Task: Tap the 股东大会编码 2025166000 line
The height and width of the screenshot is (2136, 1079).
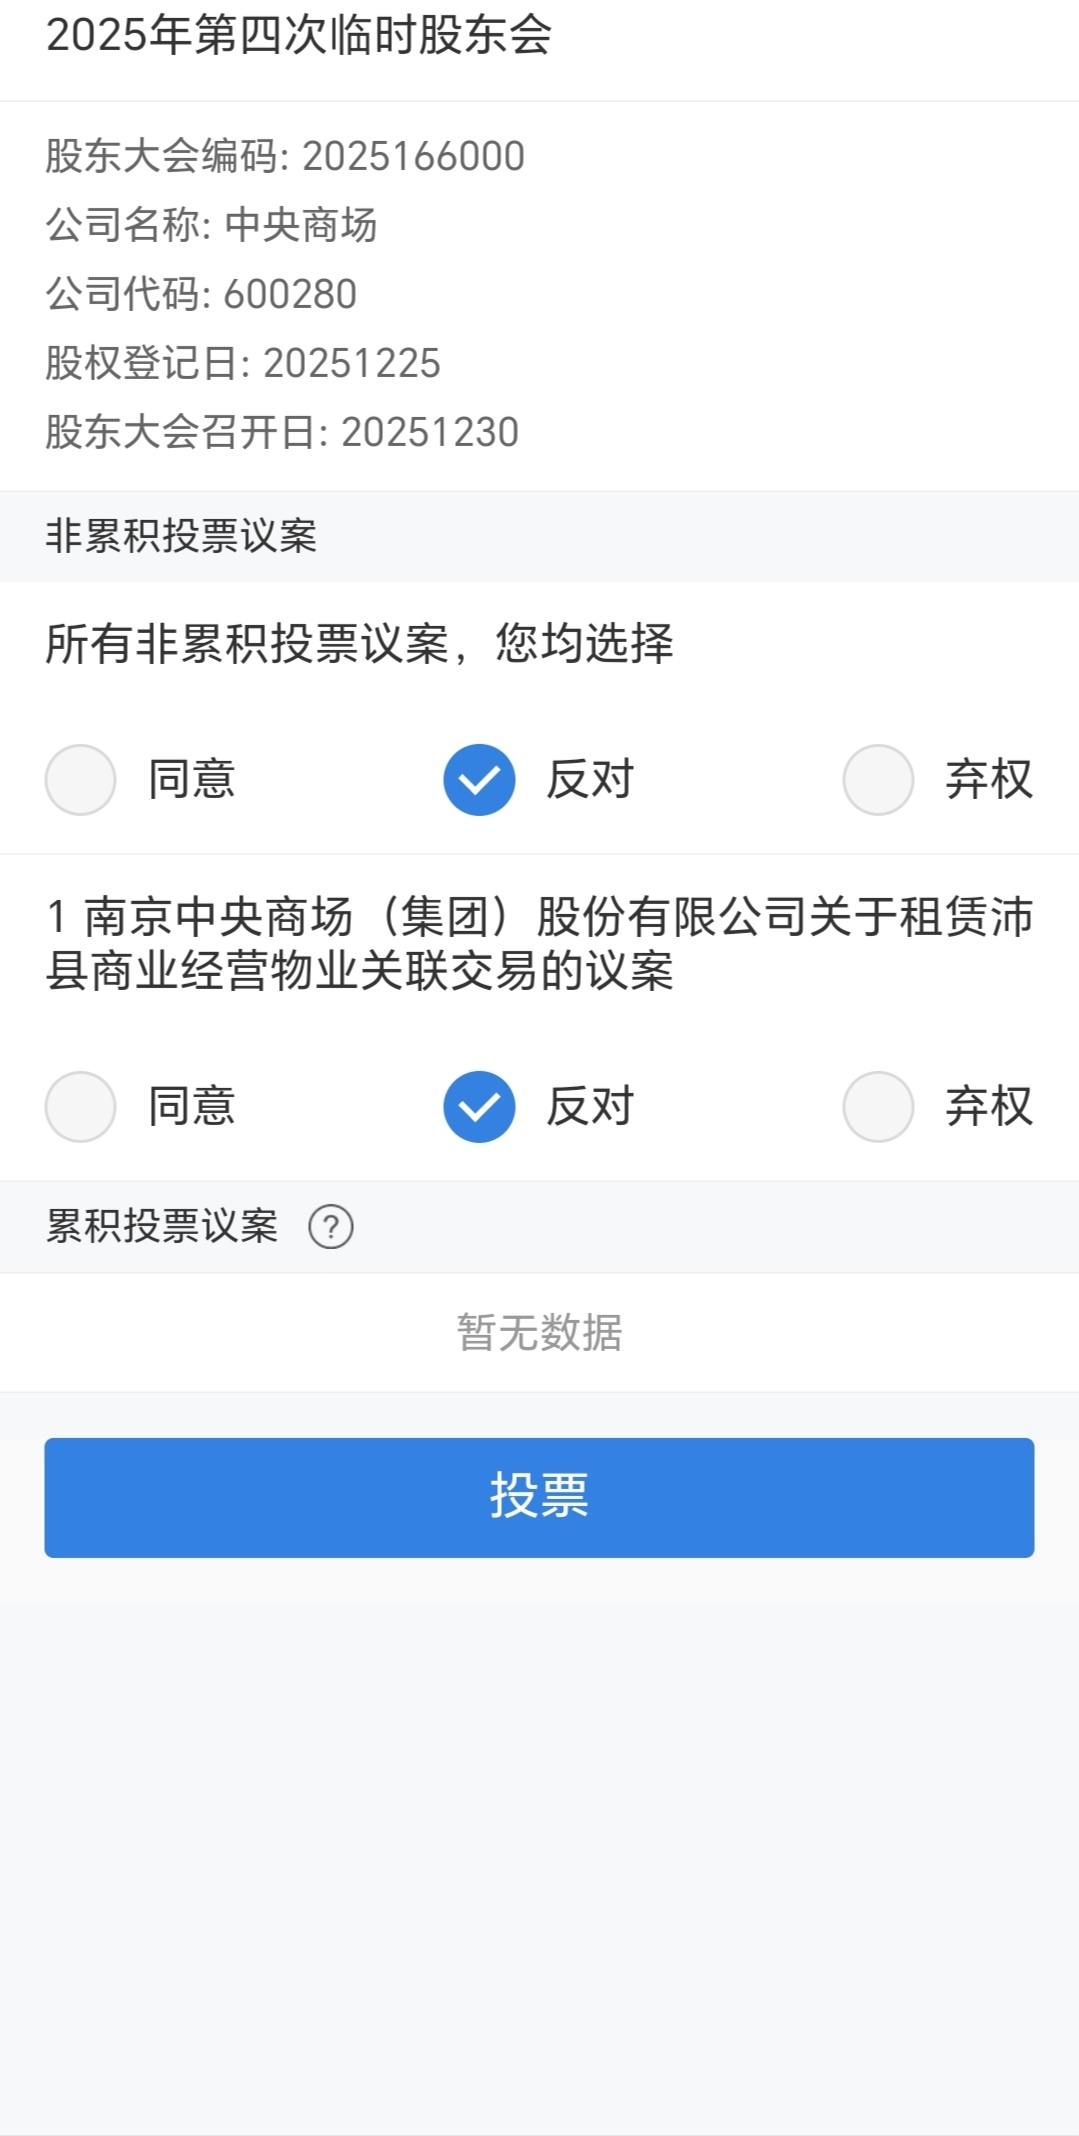Action: click(x=285, y=157)
